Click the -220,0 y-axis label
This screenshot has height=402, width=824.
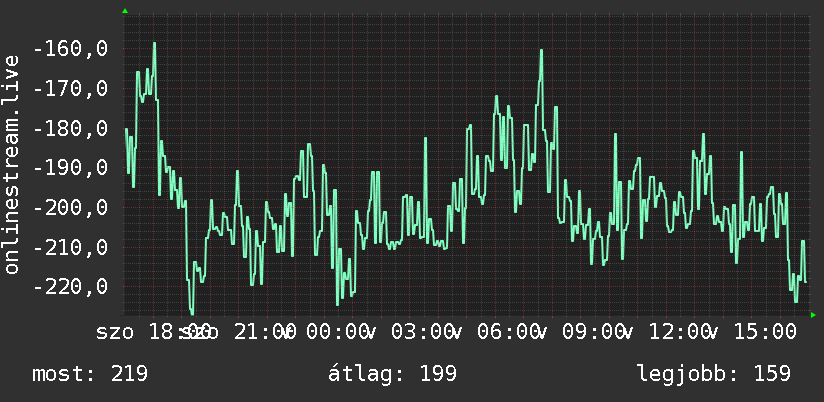pos(70,287)
